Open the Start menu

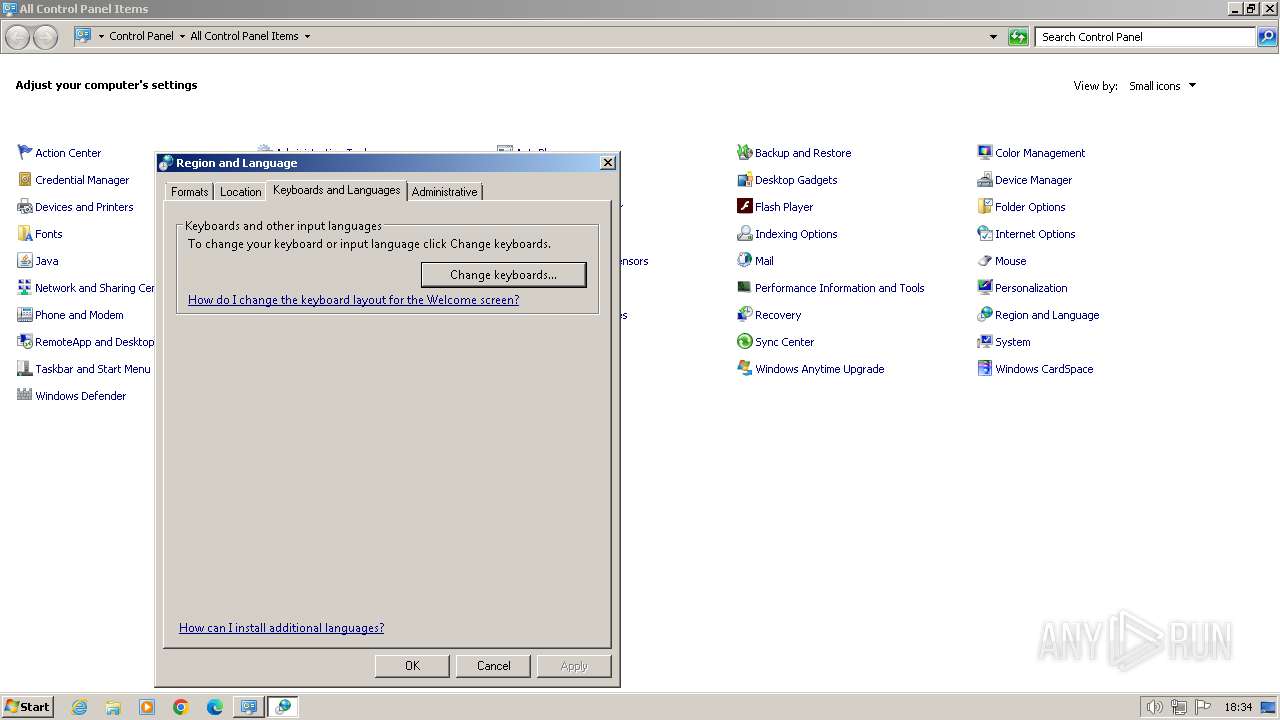tap(27, 706)
